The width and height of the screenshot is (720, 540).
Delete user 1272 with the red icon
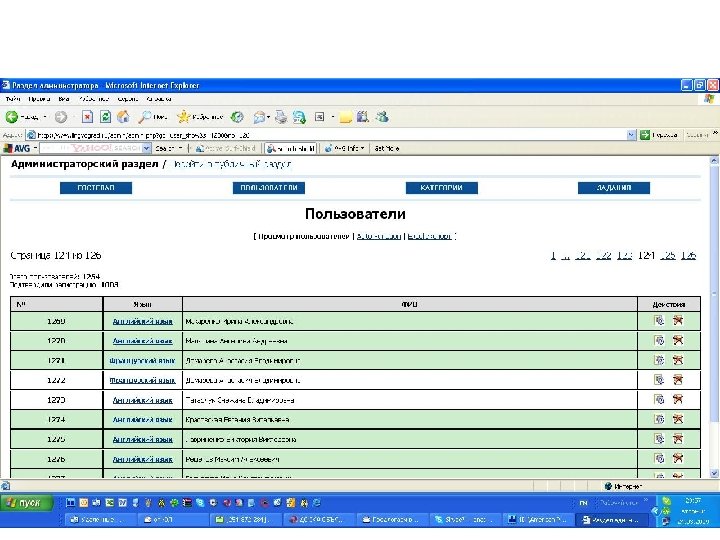click(x=678, y=380)
